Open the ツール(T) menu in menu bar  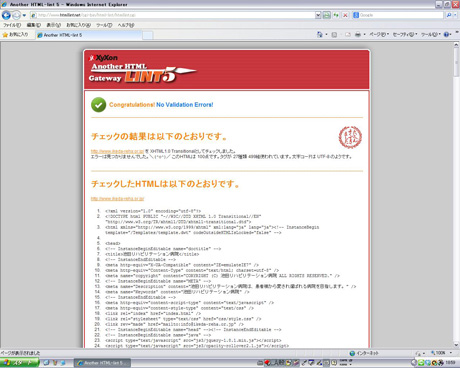104,25
